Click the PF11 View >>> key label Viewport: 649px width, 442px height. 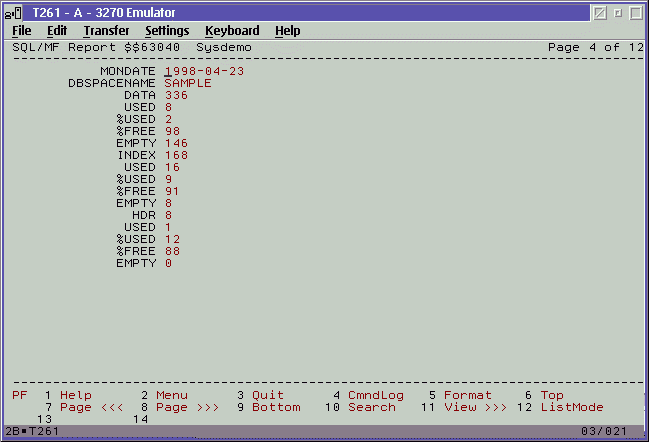click(x=476, y=407)
